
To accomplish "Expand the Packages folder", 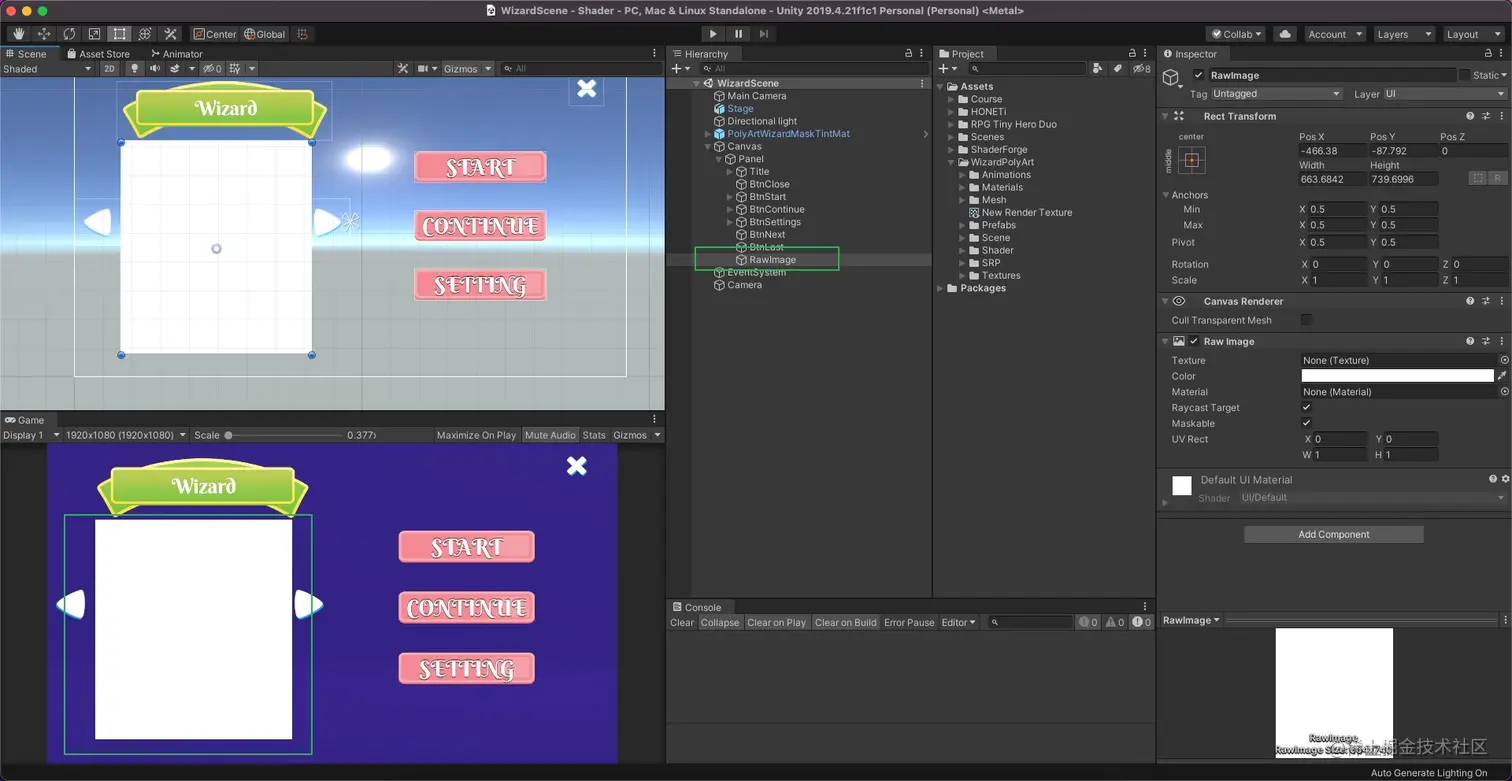I will point(941,288).
